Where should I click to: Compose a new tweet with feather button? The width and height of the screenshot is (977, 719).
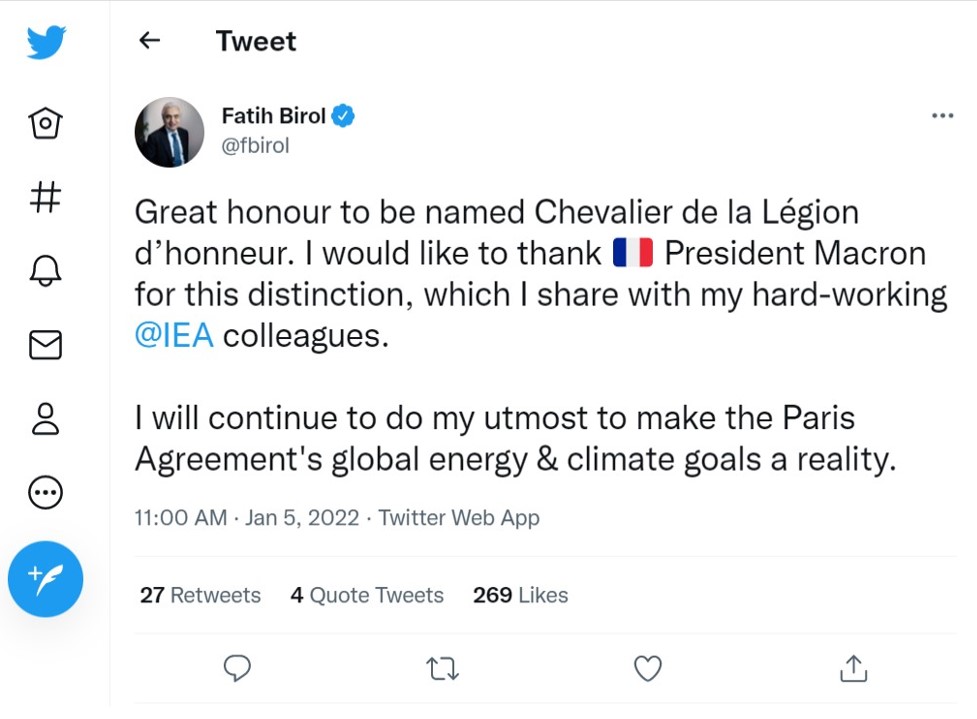click(46, 579)
